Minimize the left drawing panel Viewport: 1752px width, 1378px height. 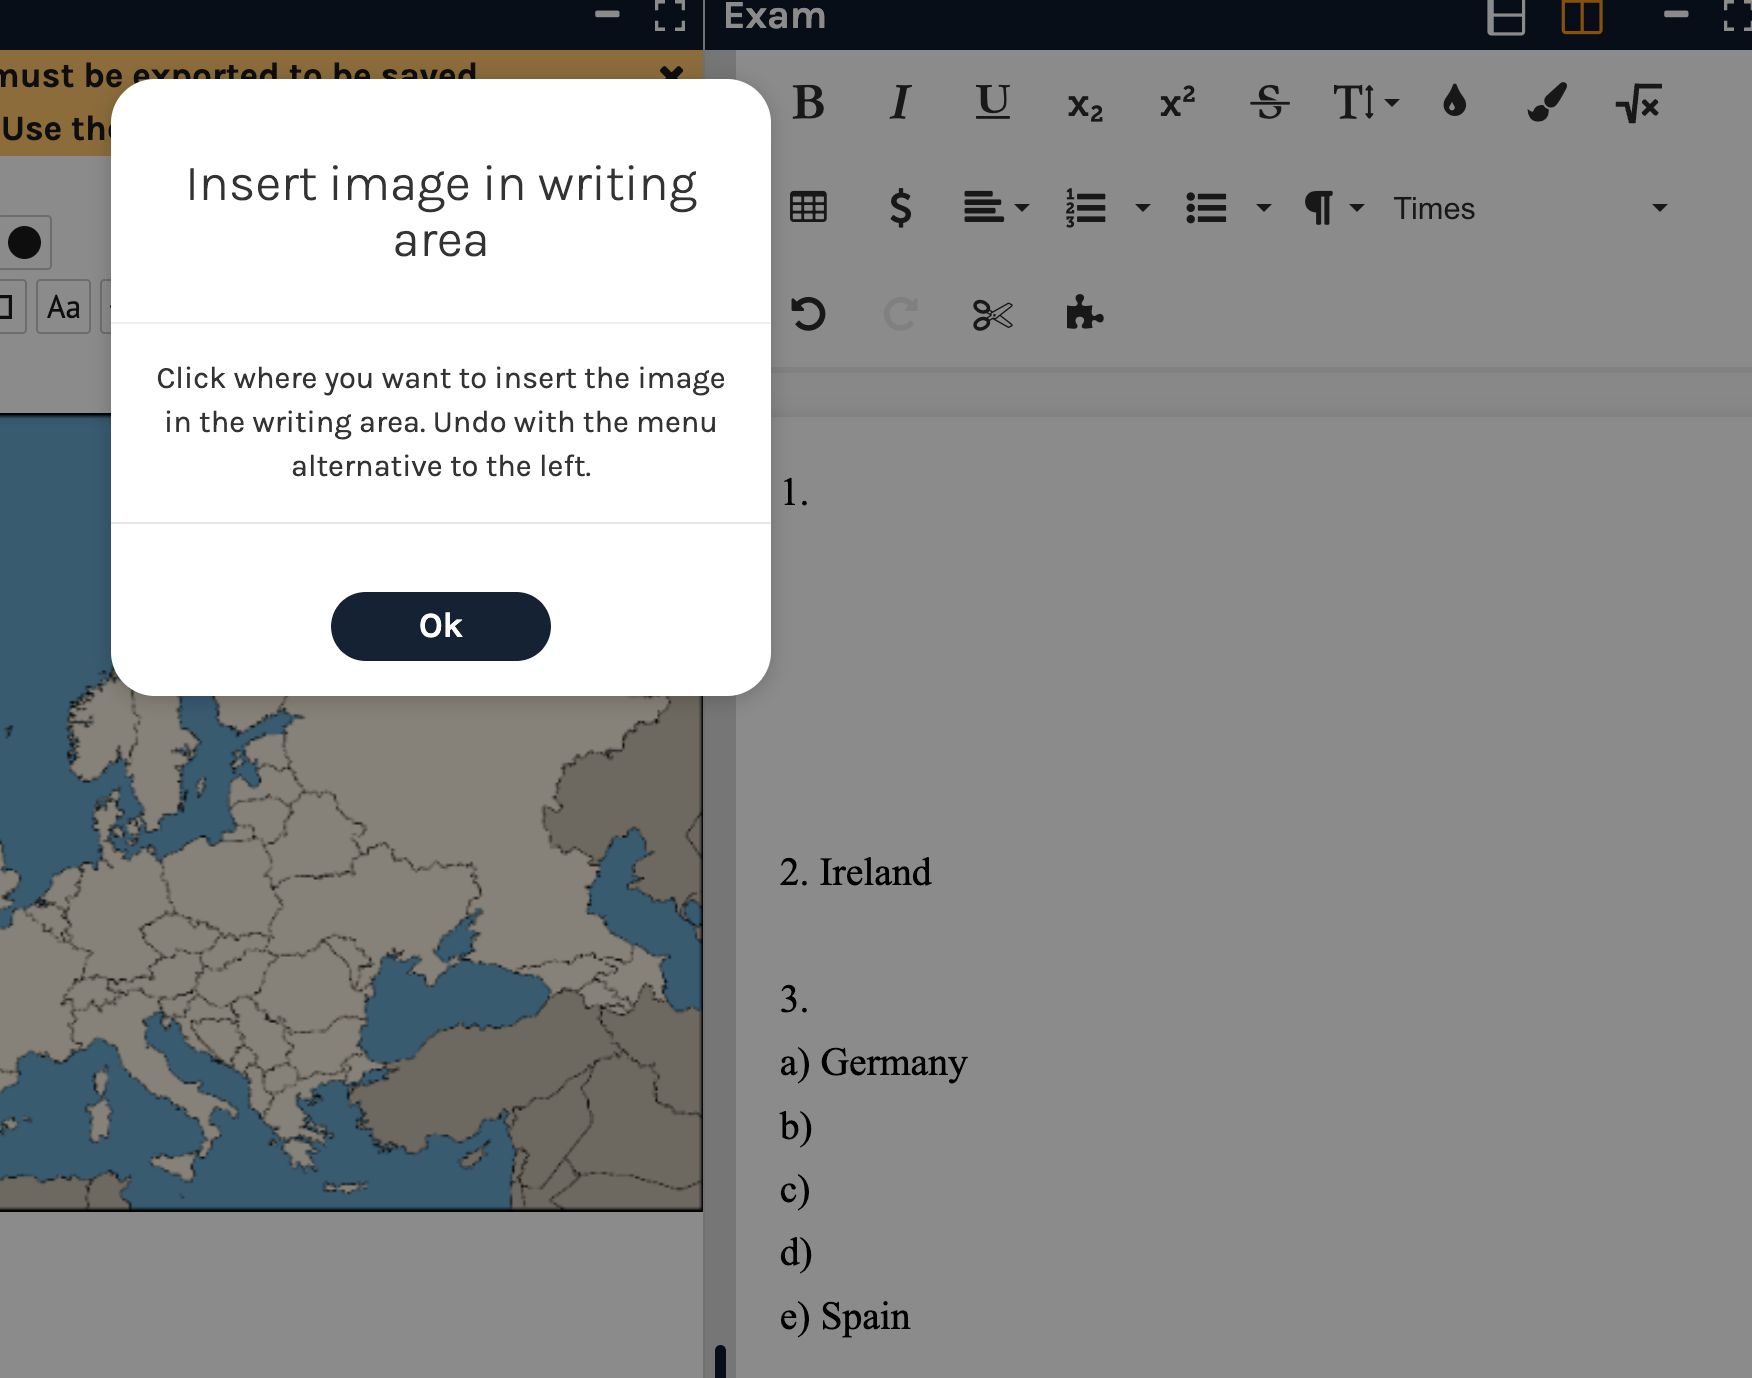pos(607,14)
